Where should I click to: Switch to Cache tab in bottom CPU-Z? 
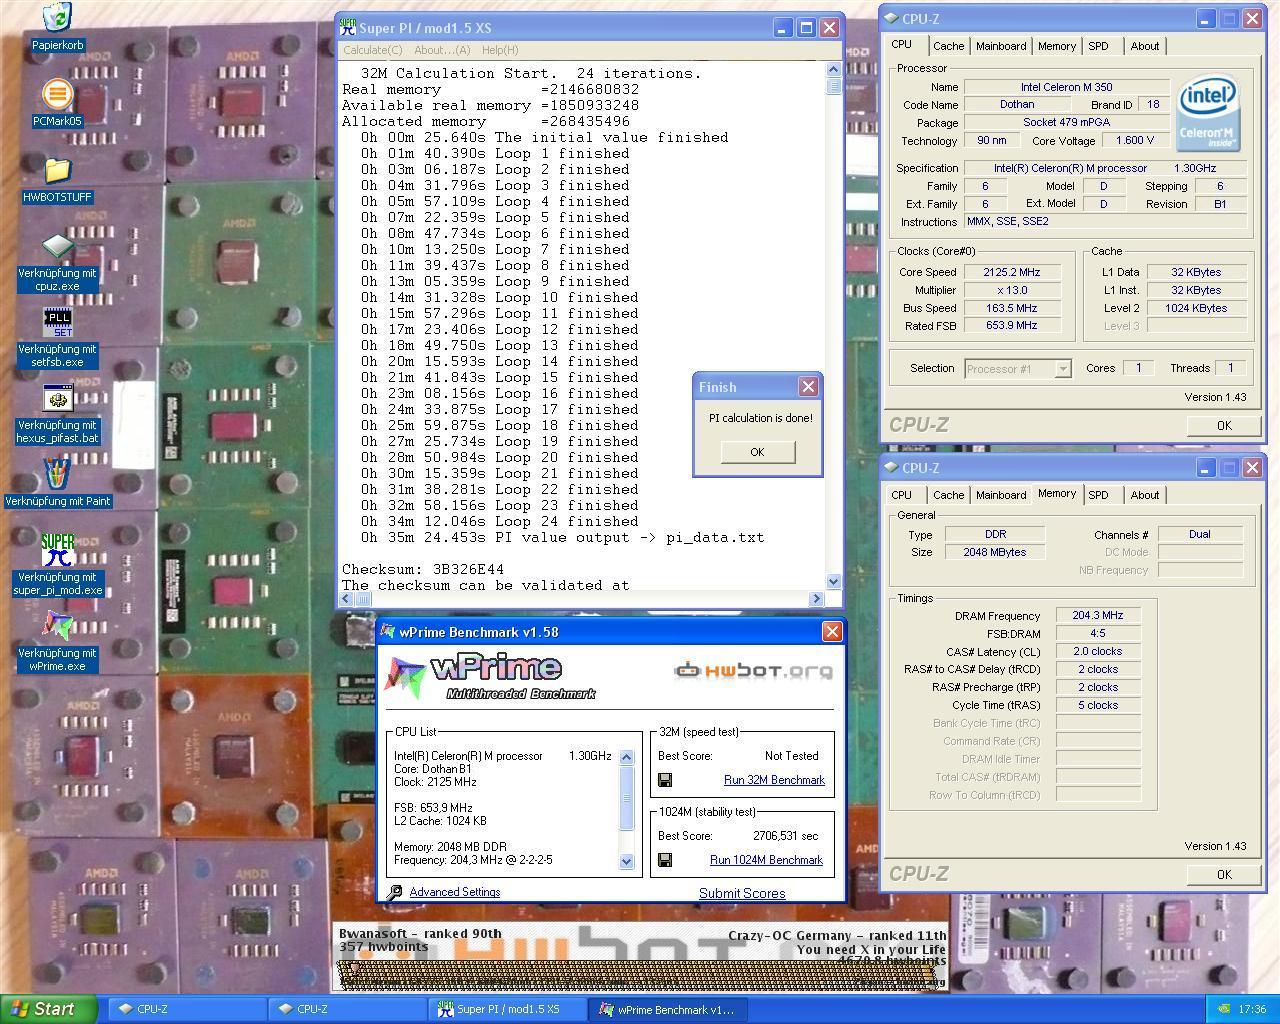click(948, 495)
